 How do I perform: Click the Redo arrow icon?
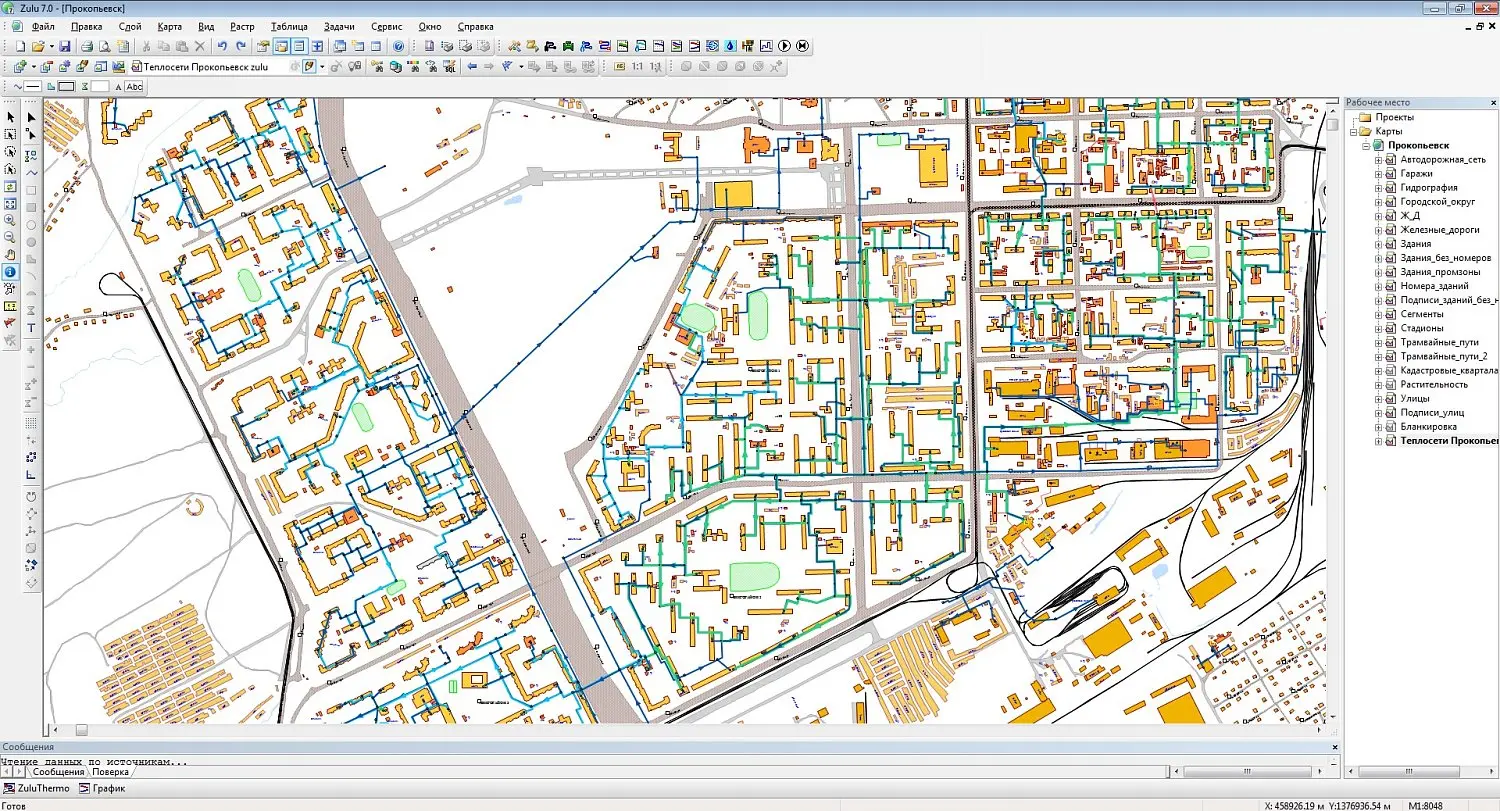click(241, 46)
